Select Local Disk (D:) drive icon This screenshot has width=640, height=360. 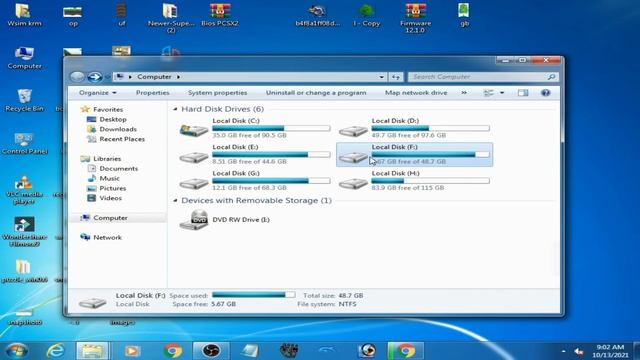point(353,131)
